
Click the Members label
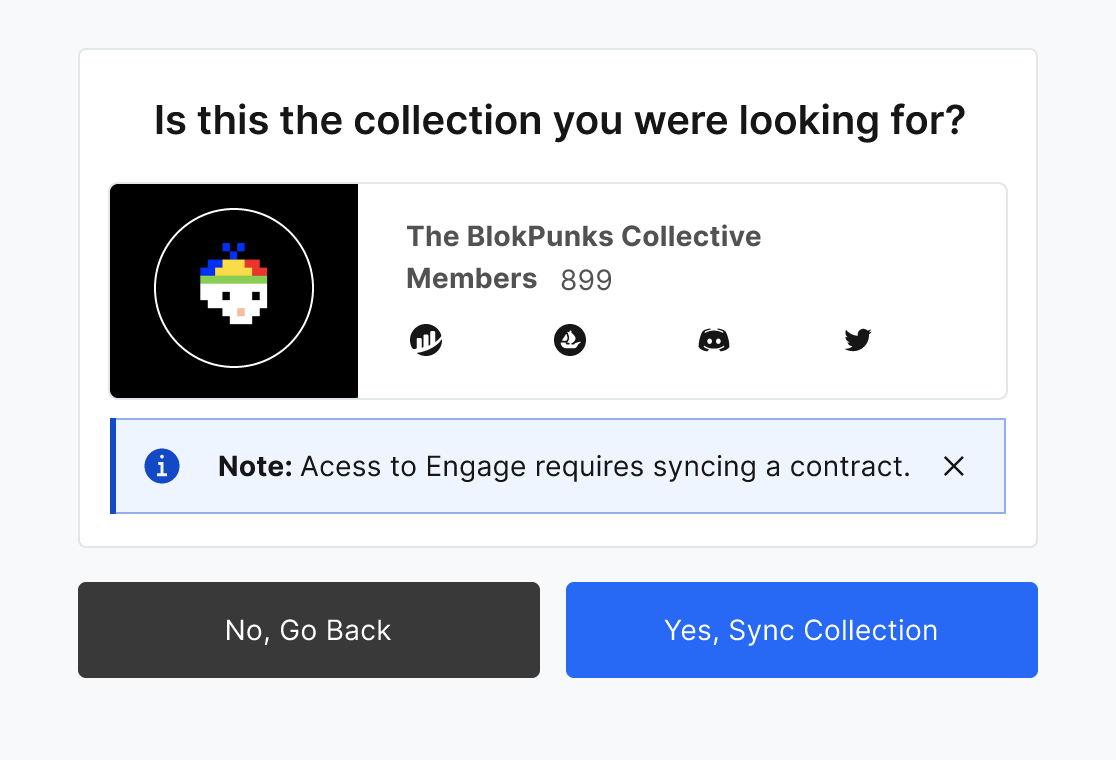(x=471, y=279)
